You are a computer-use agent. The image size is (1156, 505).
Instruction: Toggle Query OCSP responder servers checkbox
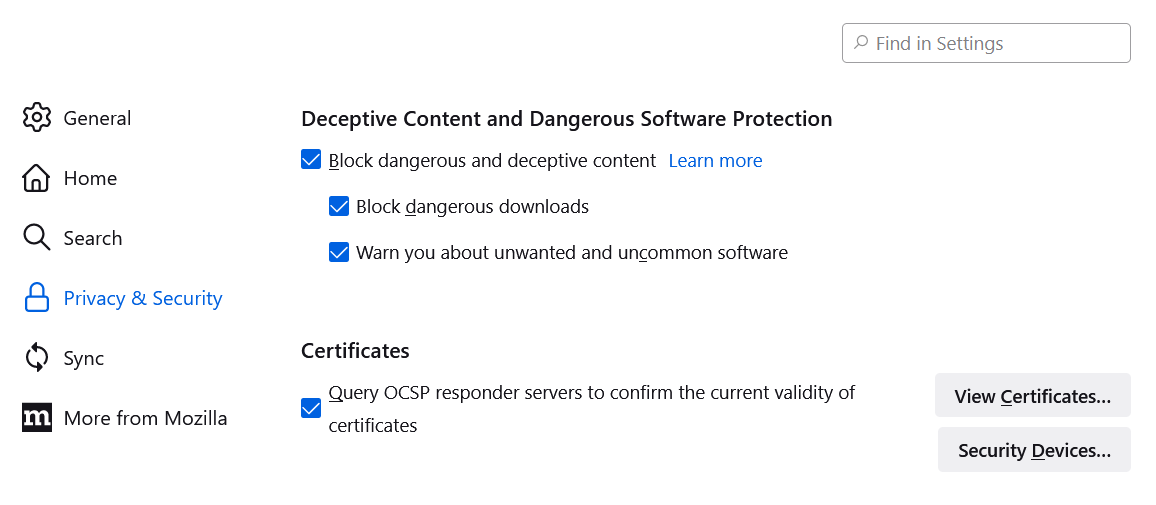coord(311,409)
